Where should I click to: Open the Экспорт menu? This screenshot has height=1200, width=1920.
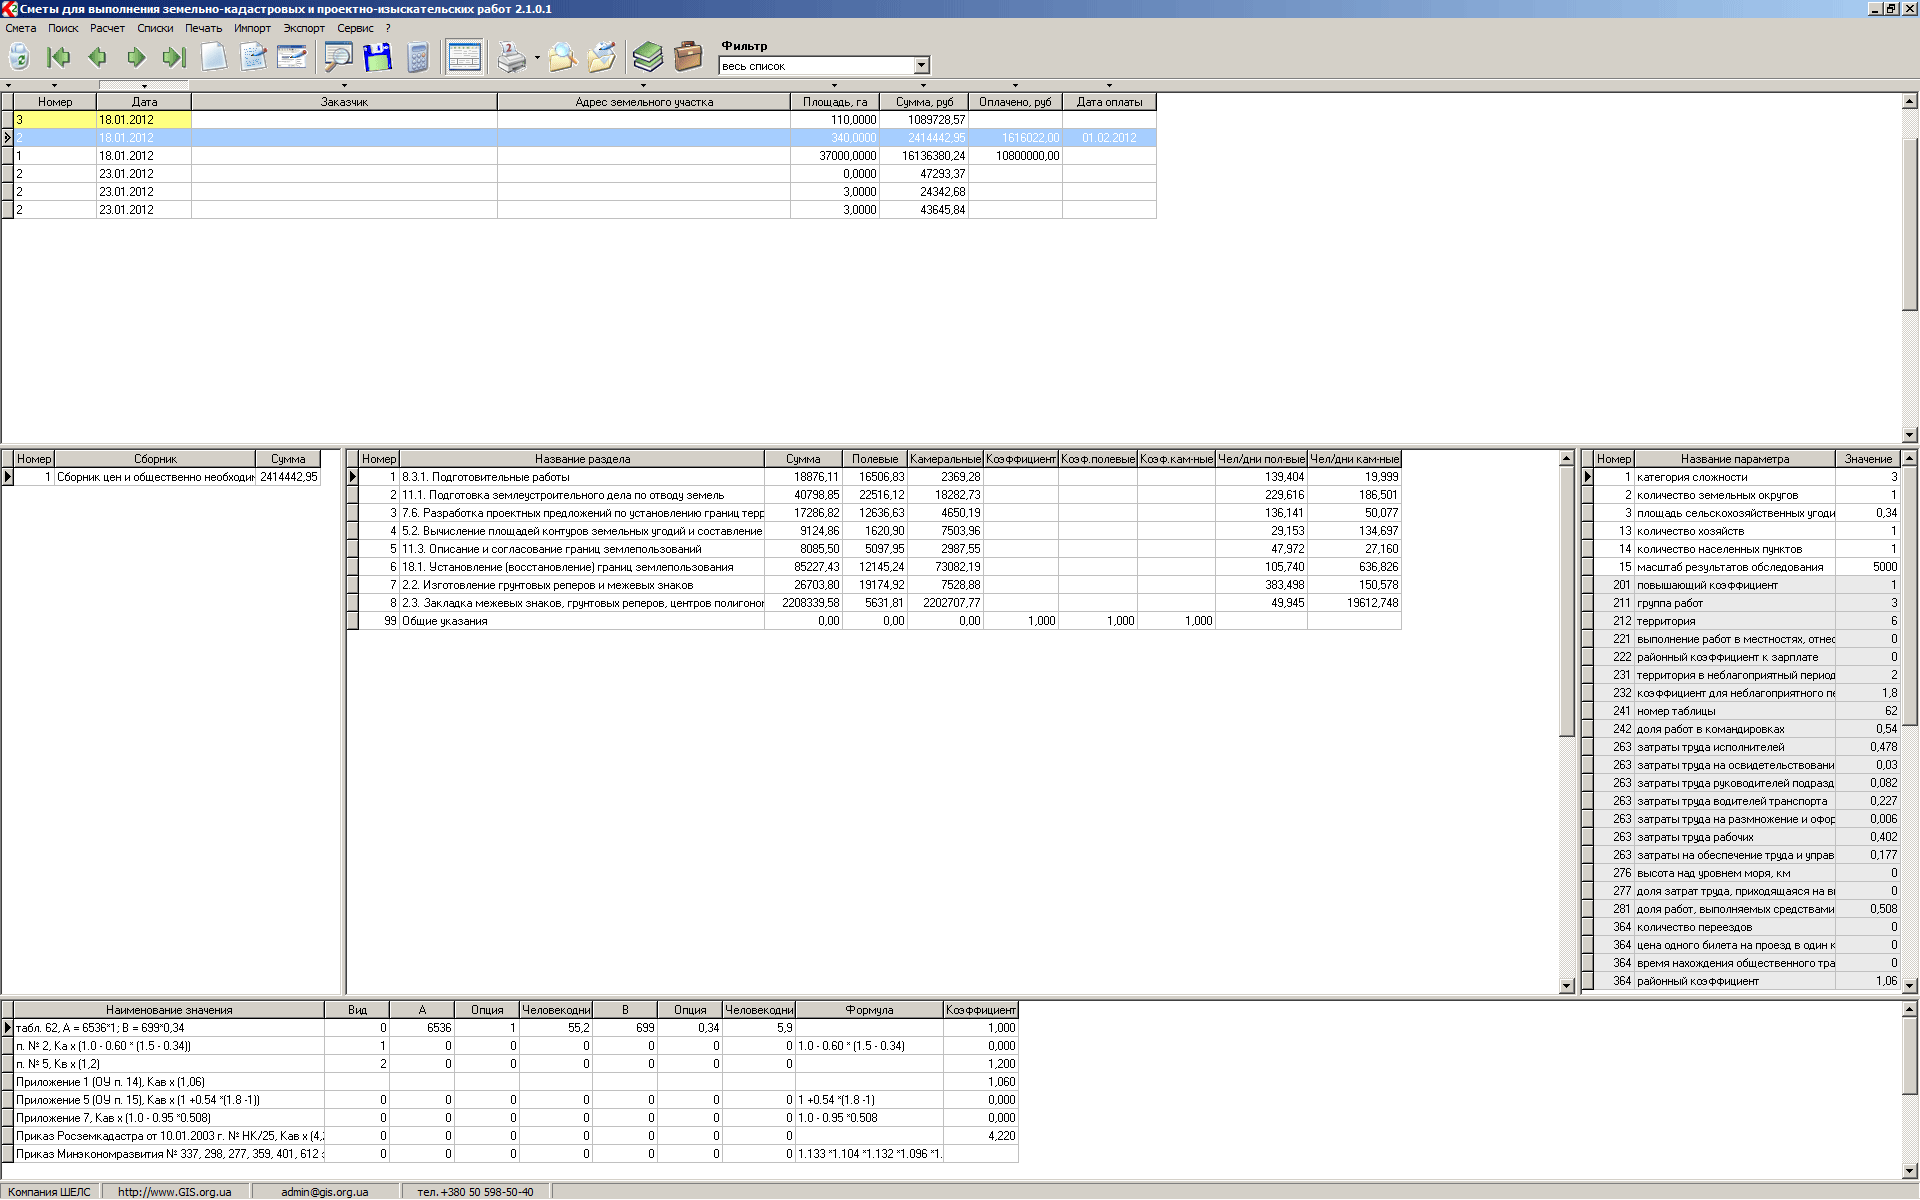[x=304, y=28]
